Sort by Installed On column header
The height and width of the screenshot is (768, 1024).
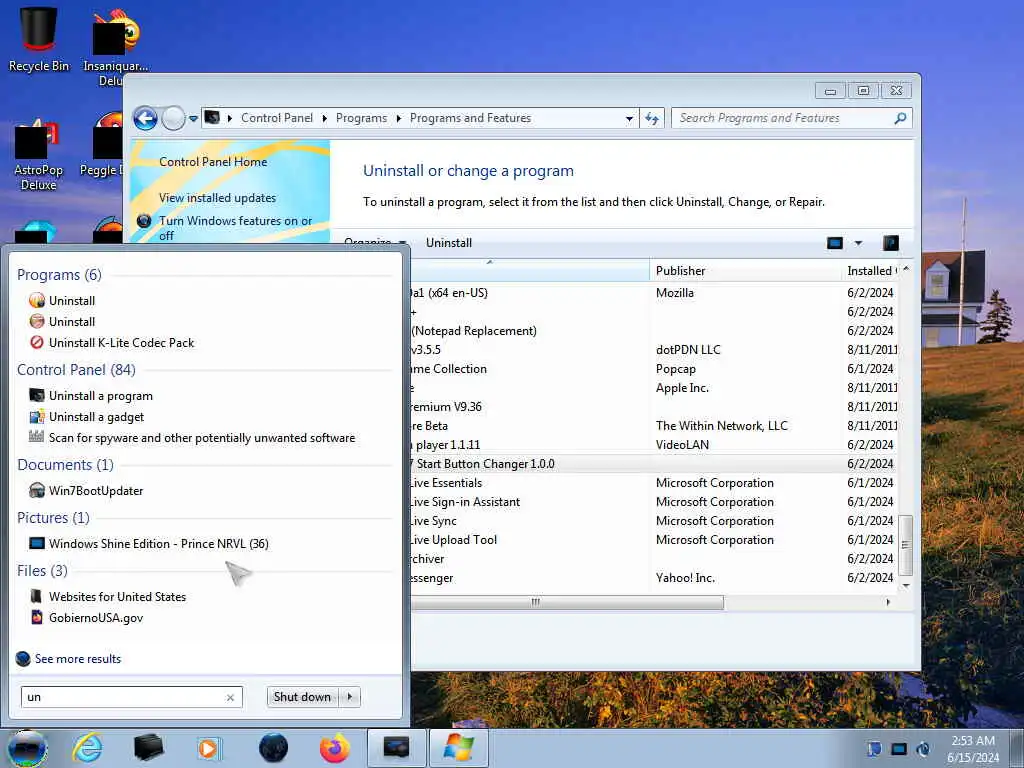pyautogui.click(x=872, y=270)
